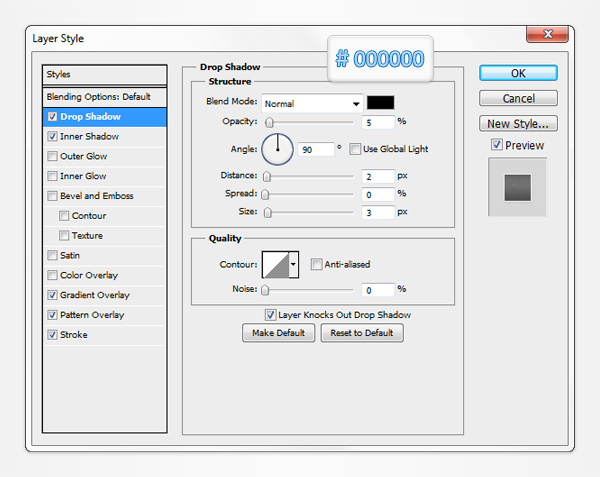Click the Angle dial control
600x477 pixels.
[x=277, y=149]
